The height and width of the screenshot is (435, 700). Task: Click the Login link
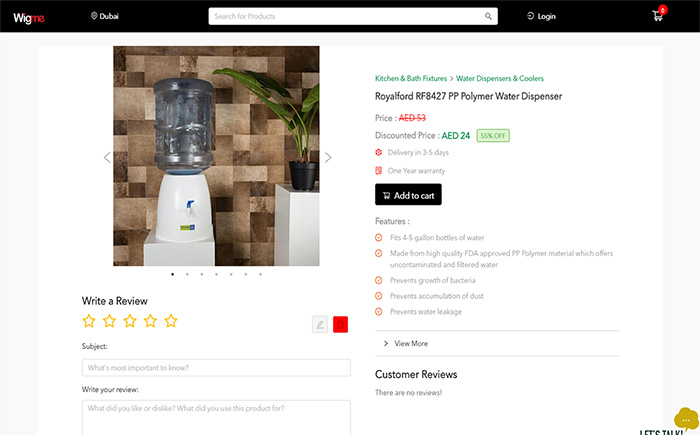point(541,16)
